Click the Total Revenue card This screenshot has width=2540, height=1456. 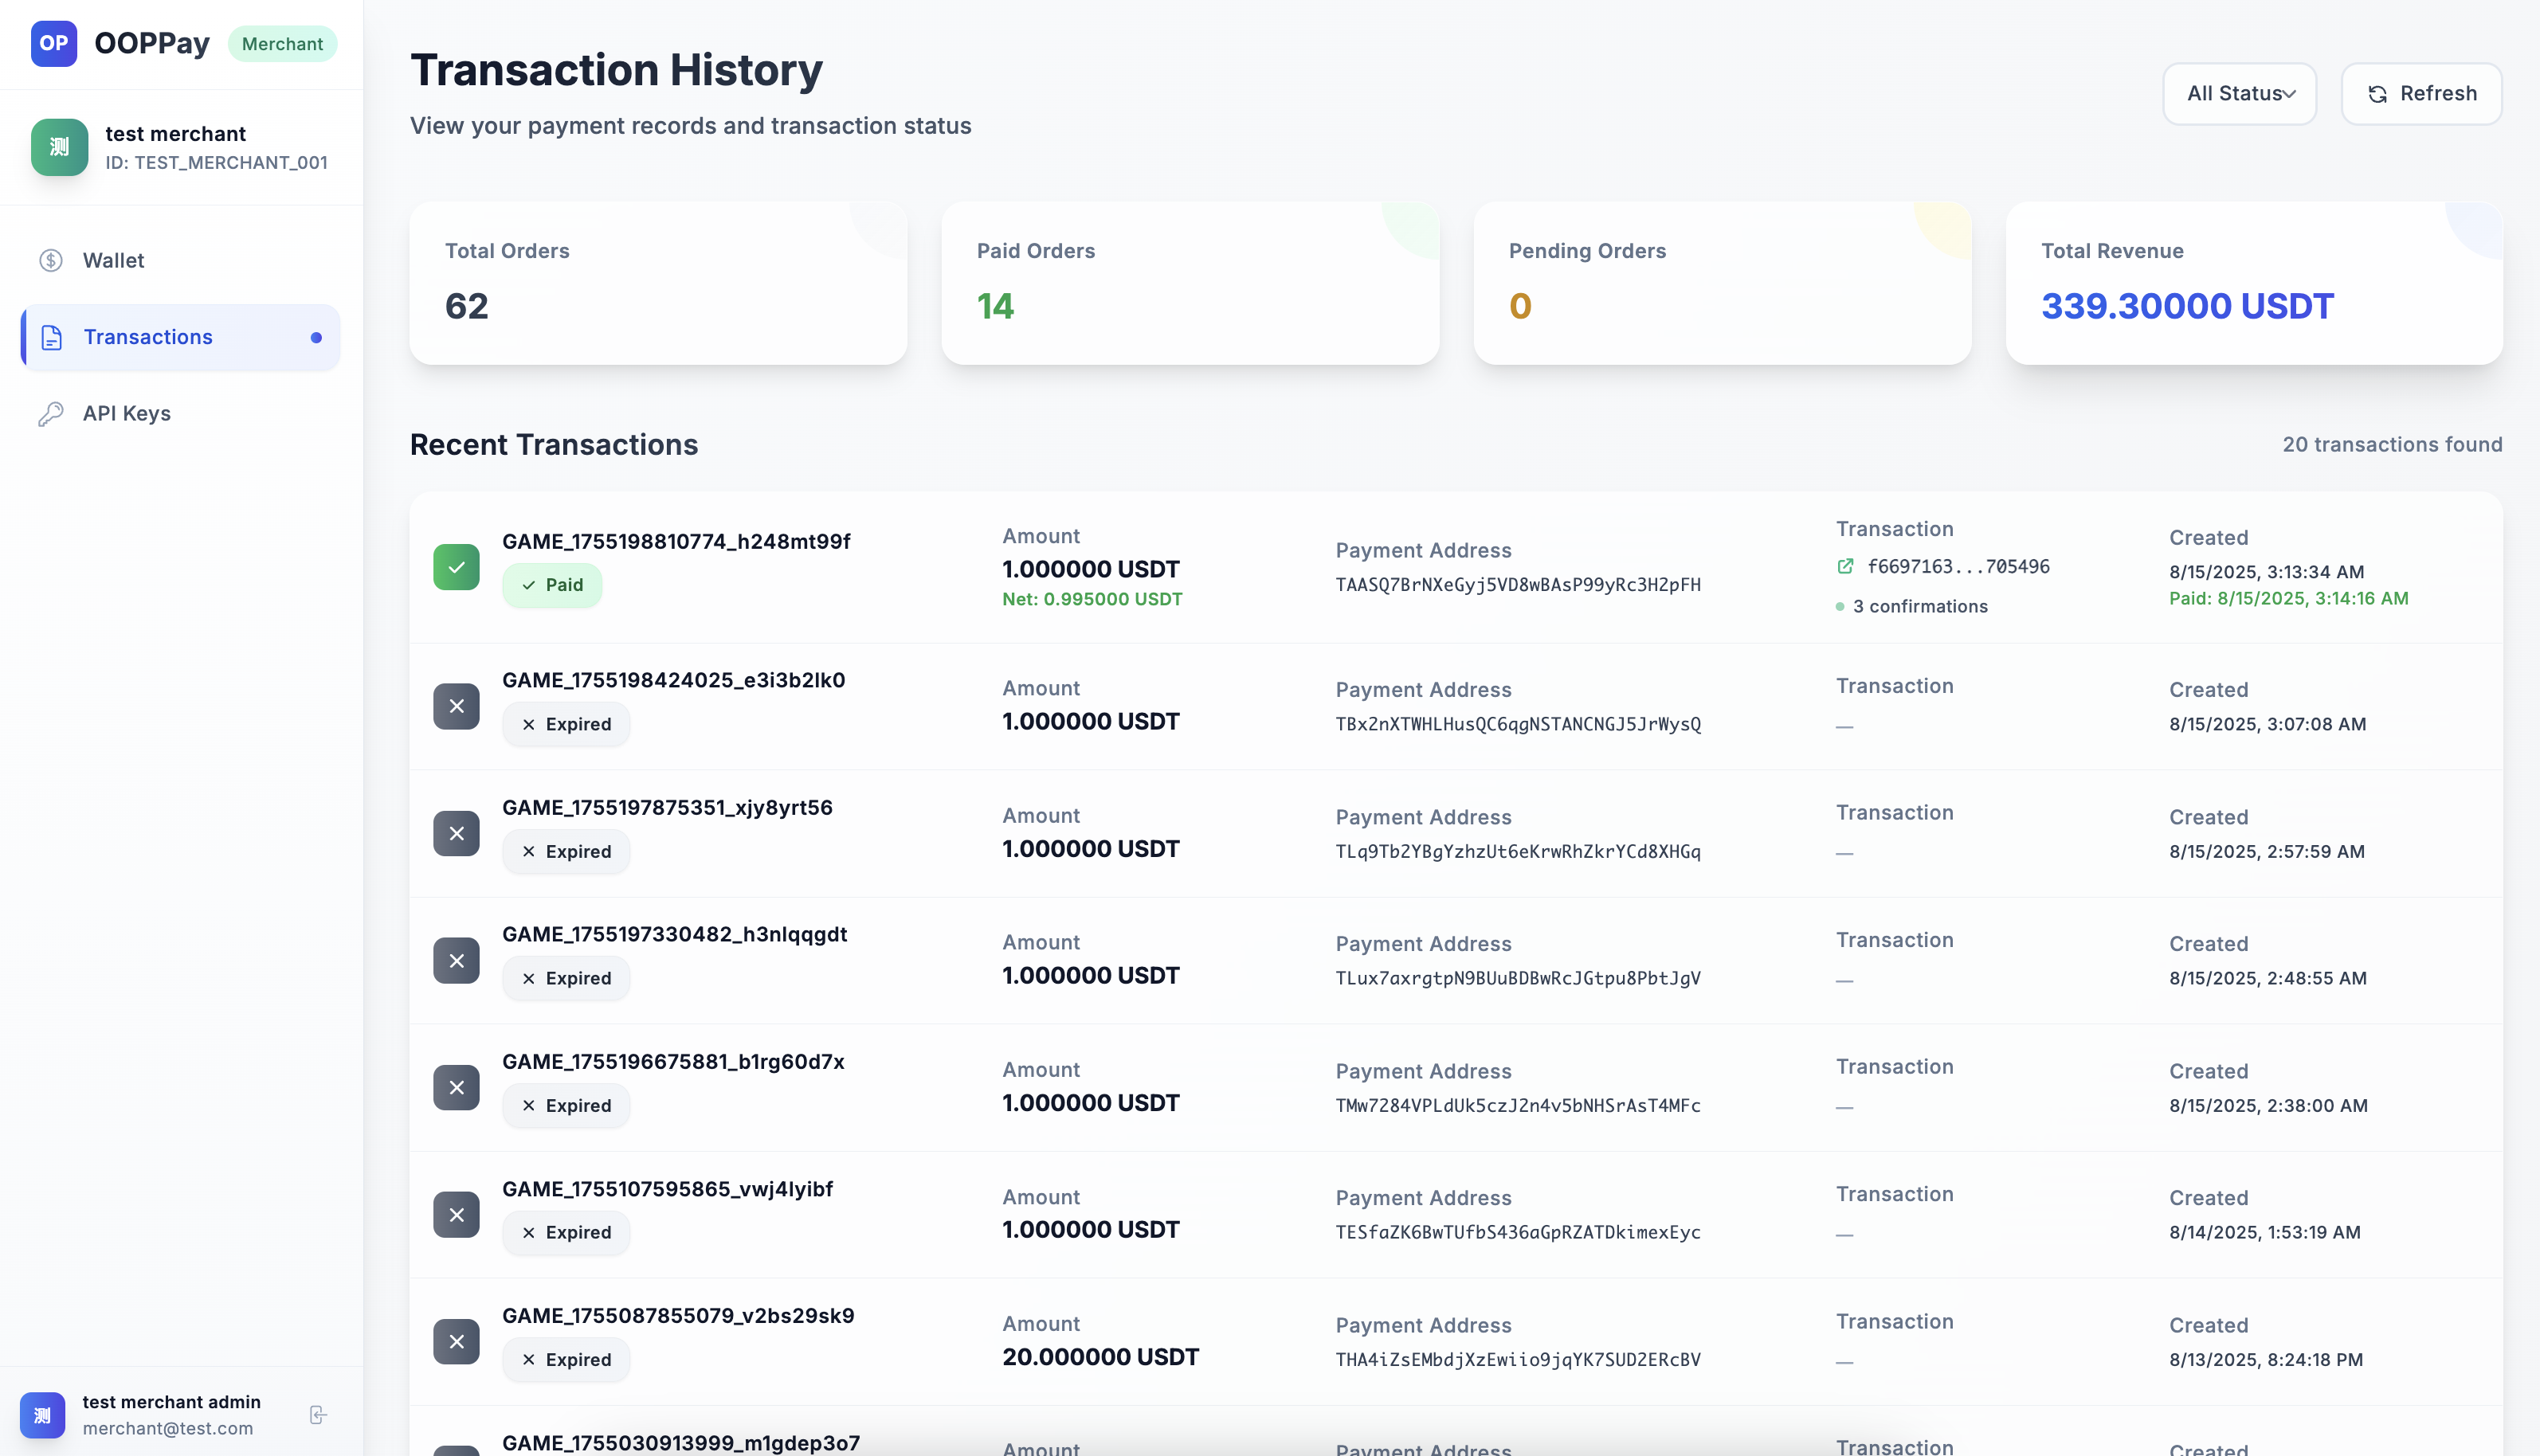[x=2254, y=283]
